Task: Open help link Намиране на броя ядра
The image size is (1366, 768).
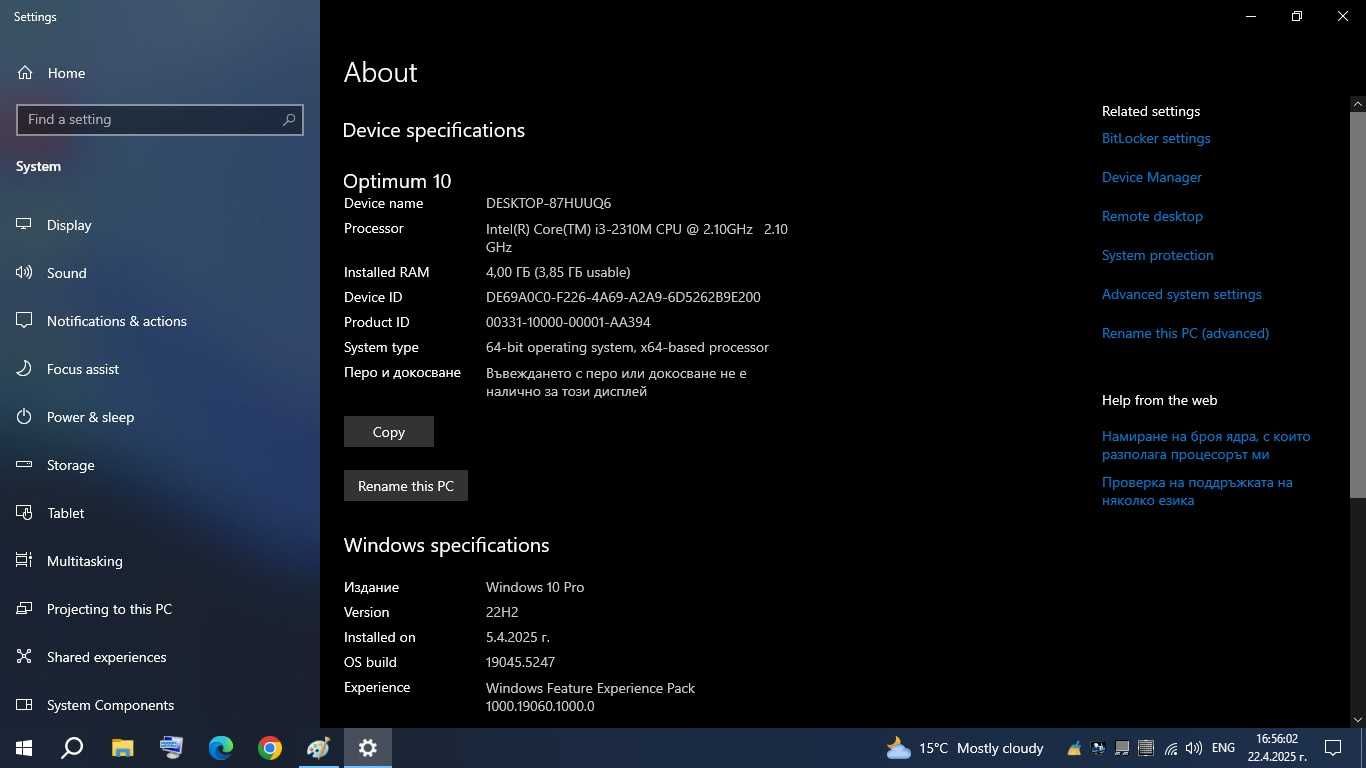Action: [x=1206, y=445]
